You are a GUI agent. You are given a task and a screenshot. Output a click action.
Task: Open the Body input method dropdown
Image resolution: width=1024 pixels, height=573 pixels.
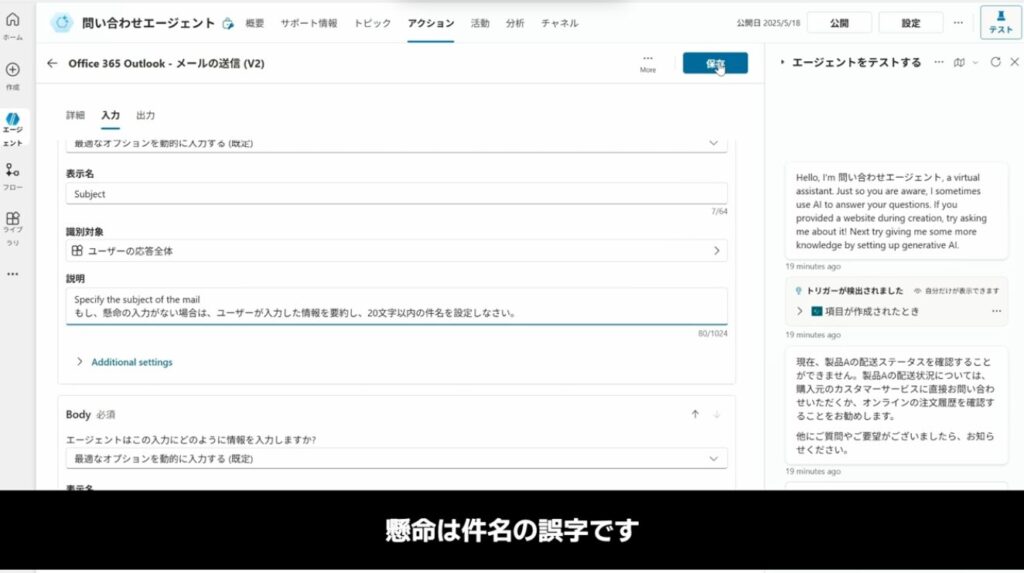396,458
